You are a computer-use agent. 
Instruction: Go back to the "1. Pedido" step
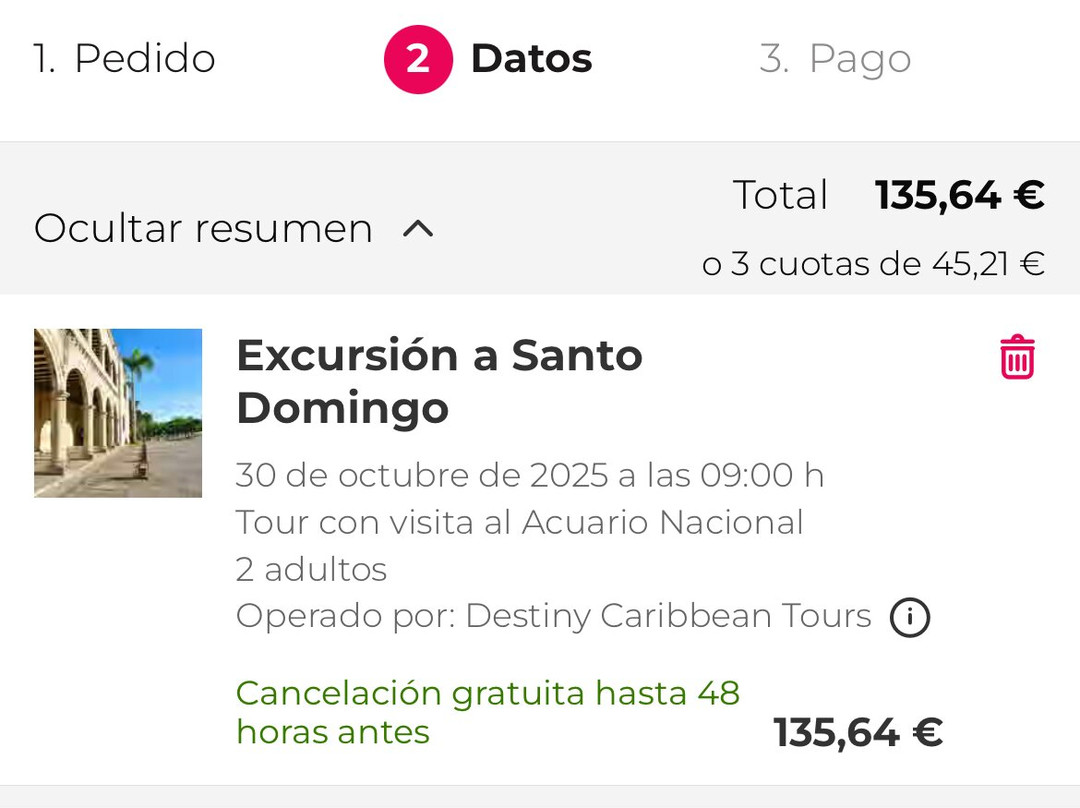124,59
